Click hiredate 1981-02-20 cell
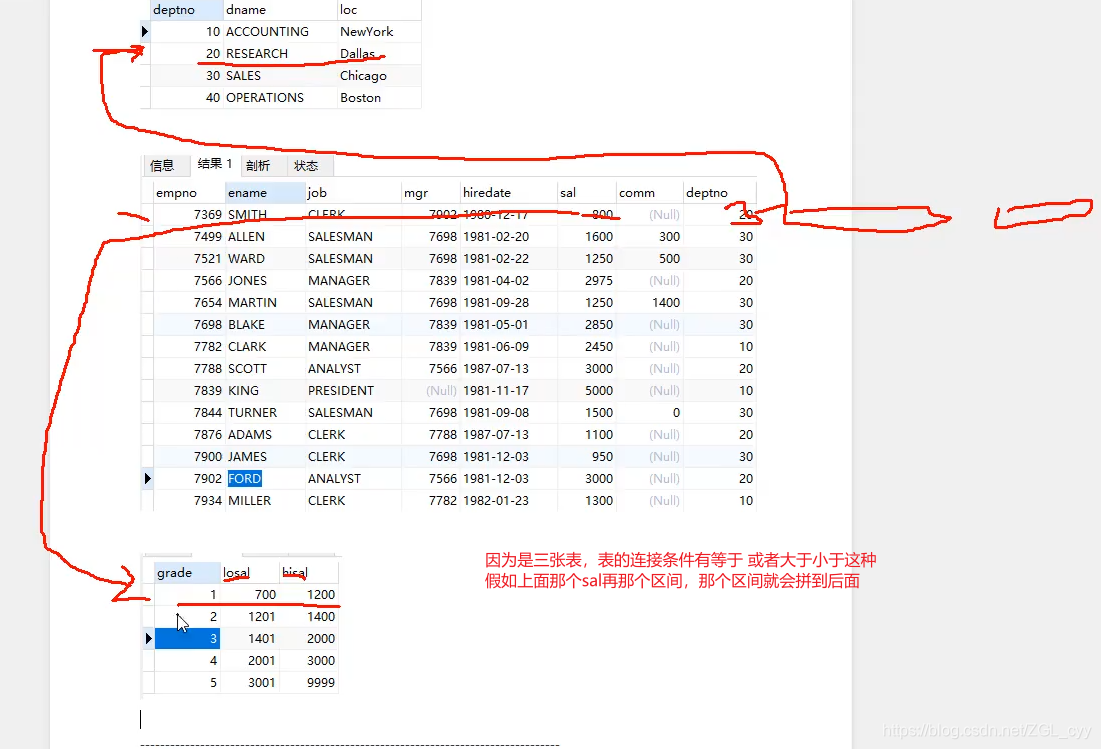1101x749 pixels. (x=508, y=237)
